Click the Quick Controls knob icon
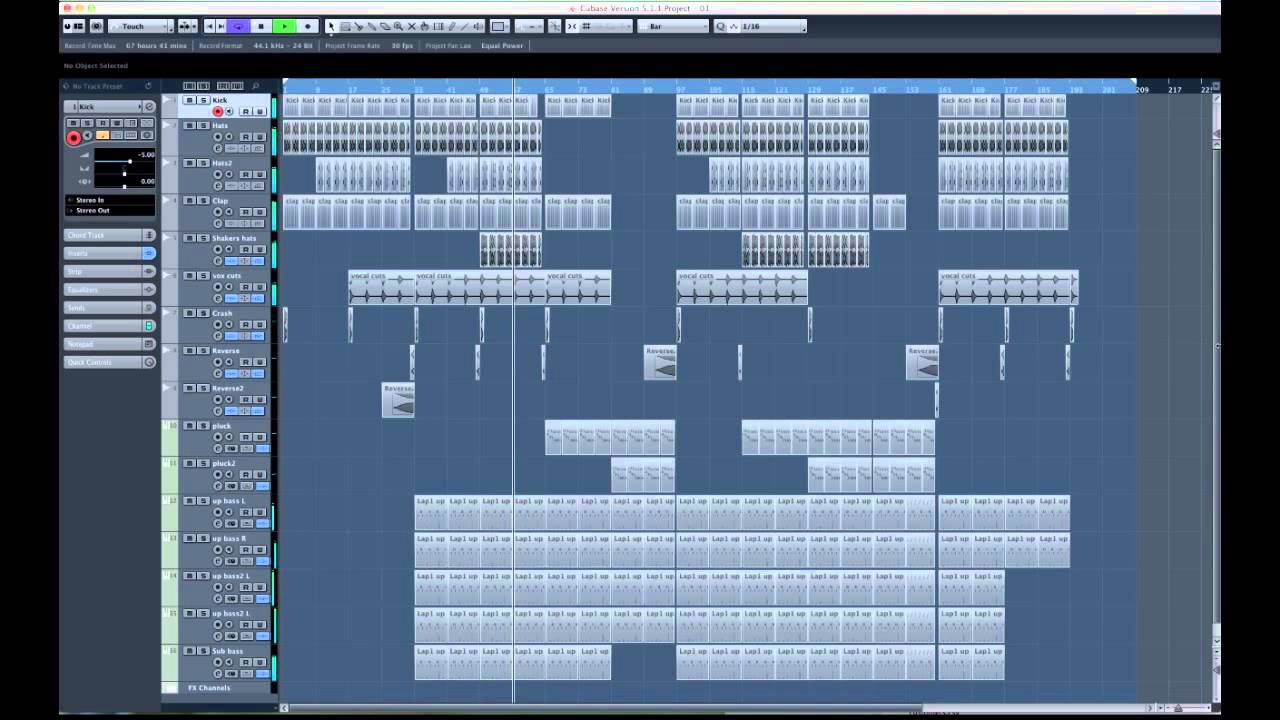This screenshot has height=720, width=1280. click(149, 362)
